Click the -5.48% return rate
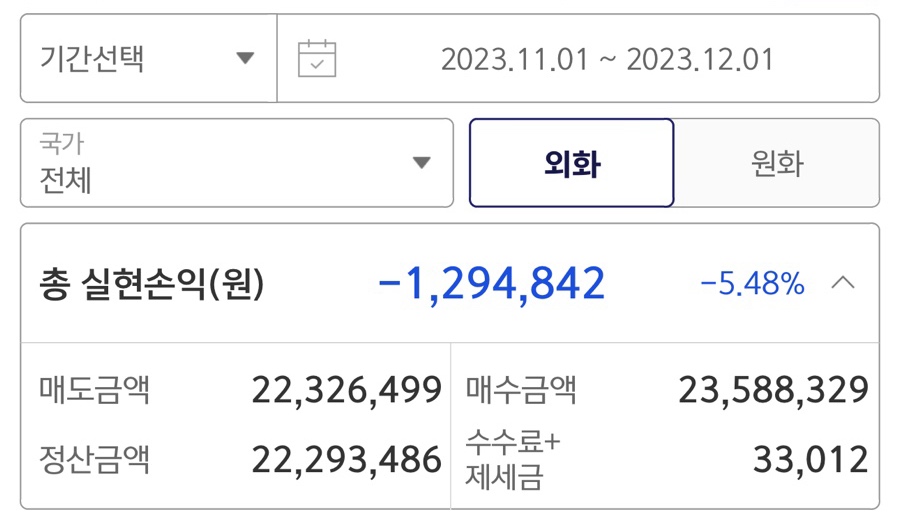The height and width of the screenshot is (523, 900). tap(752, 284)
